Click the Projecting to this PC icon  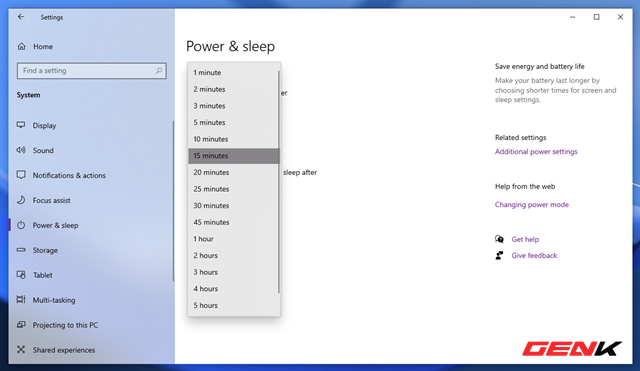coord(21,325)
